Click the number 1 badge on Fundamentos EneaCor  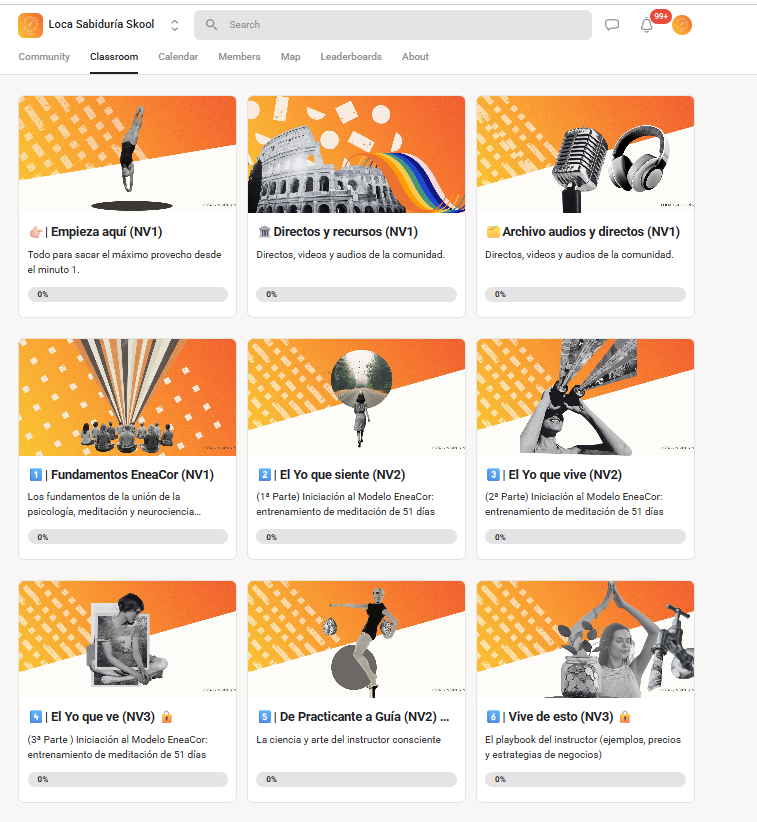(36, 474)
